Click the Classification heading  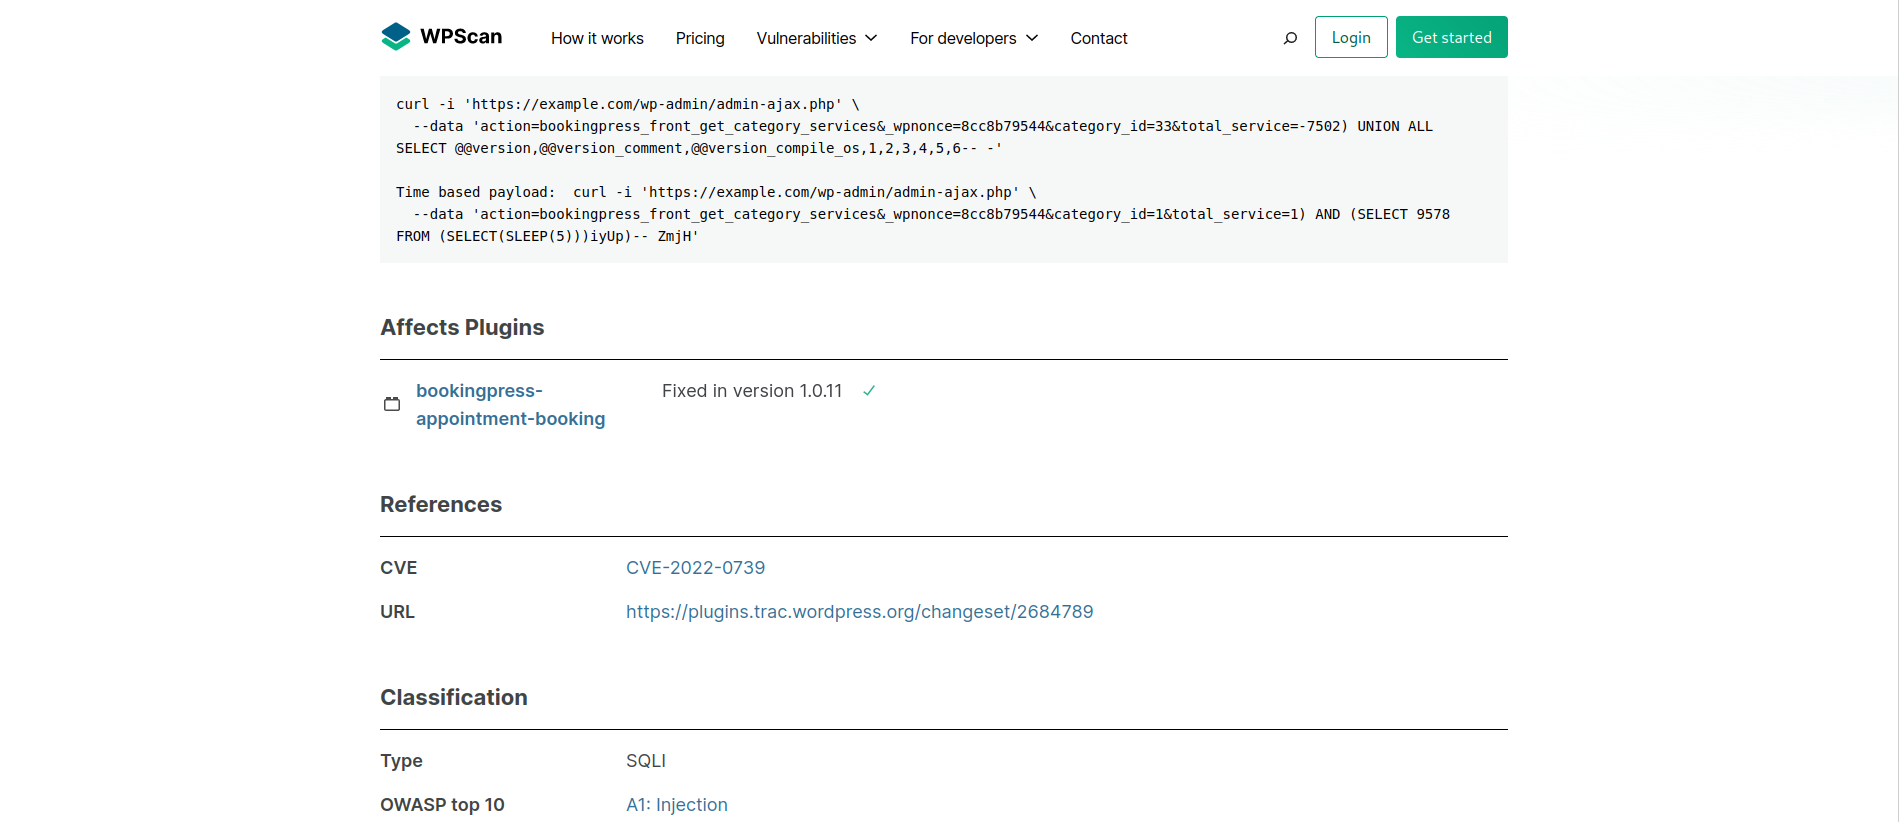click(454, 698)
